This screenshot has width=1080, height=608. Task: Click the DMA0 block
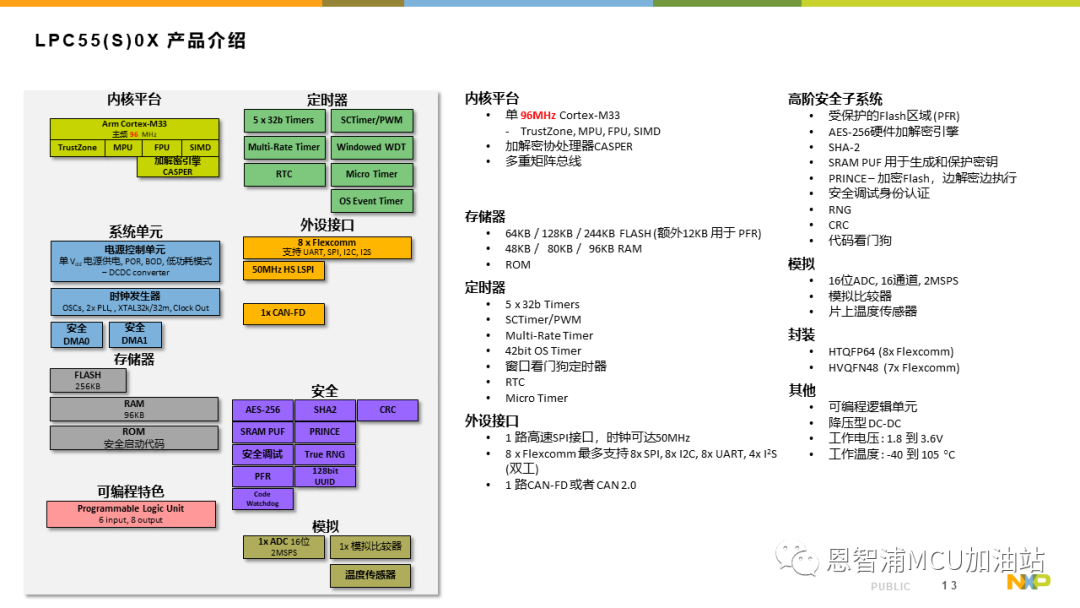[76, 335]
